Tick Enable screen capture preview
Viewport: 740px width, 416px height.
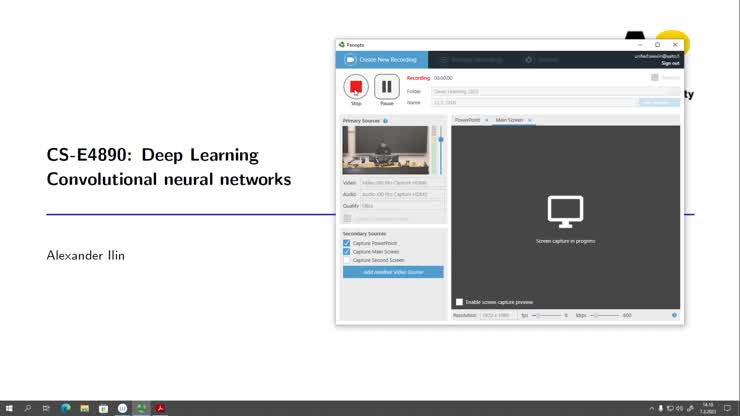point(460,302)
